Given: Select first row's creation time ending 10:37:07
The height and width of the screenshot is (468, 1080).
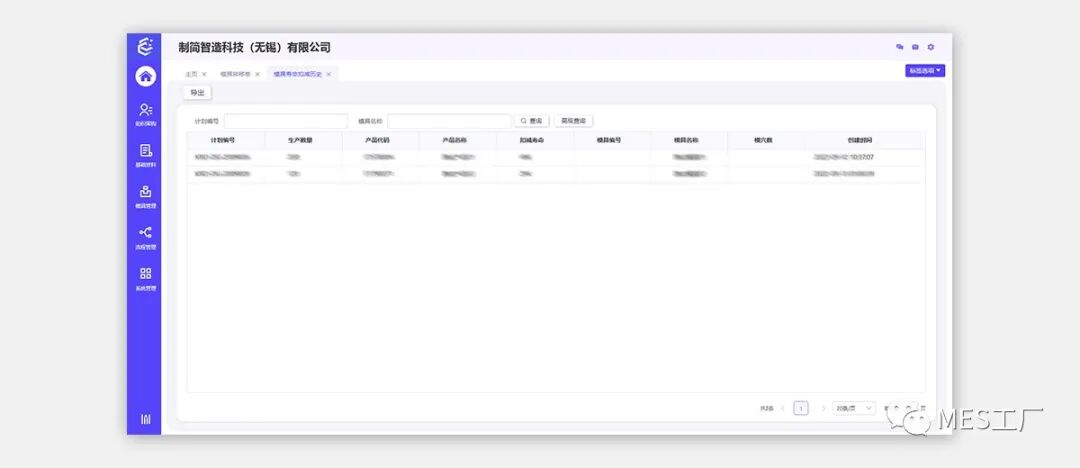Looking at the screenshot, I should click(x=844, y=157).
